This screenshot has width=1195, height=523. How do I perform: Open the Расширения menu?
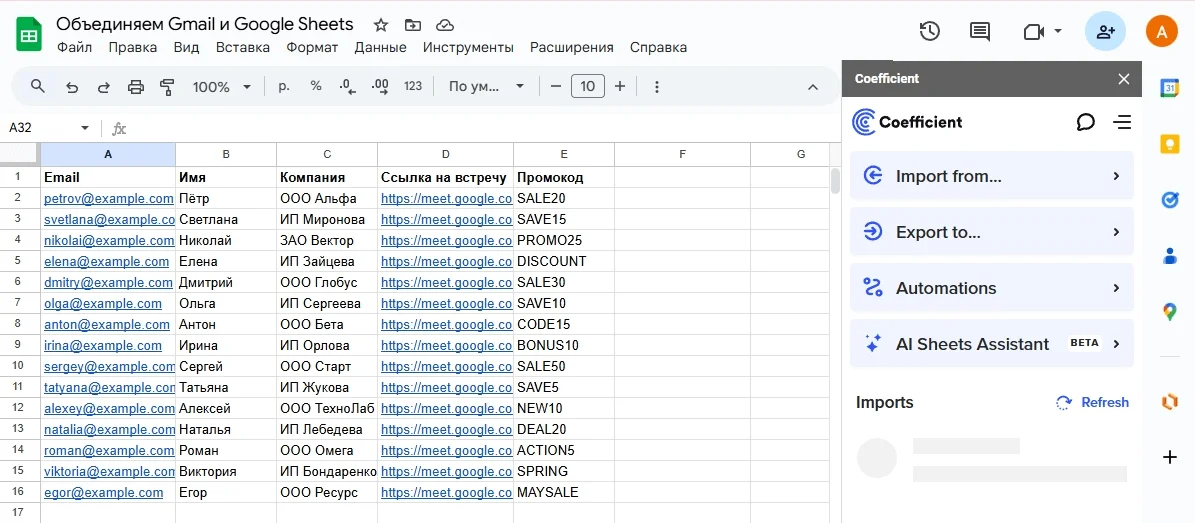pyautogui.click(x=571, y=47)
